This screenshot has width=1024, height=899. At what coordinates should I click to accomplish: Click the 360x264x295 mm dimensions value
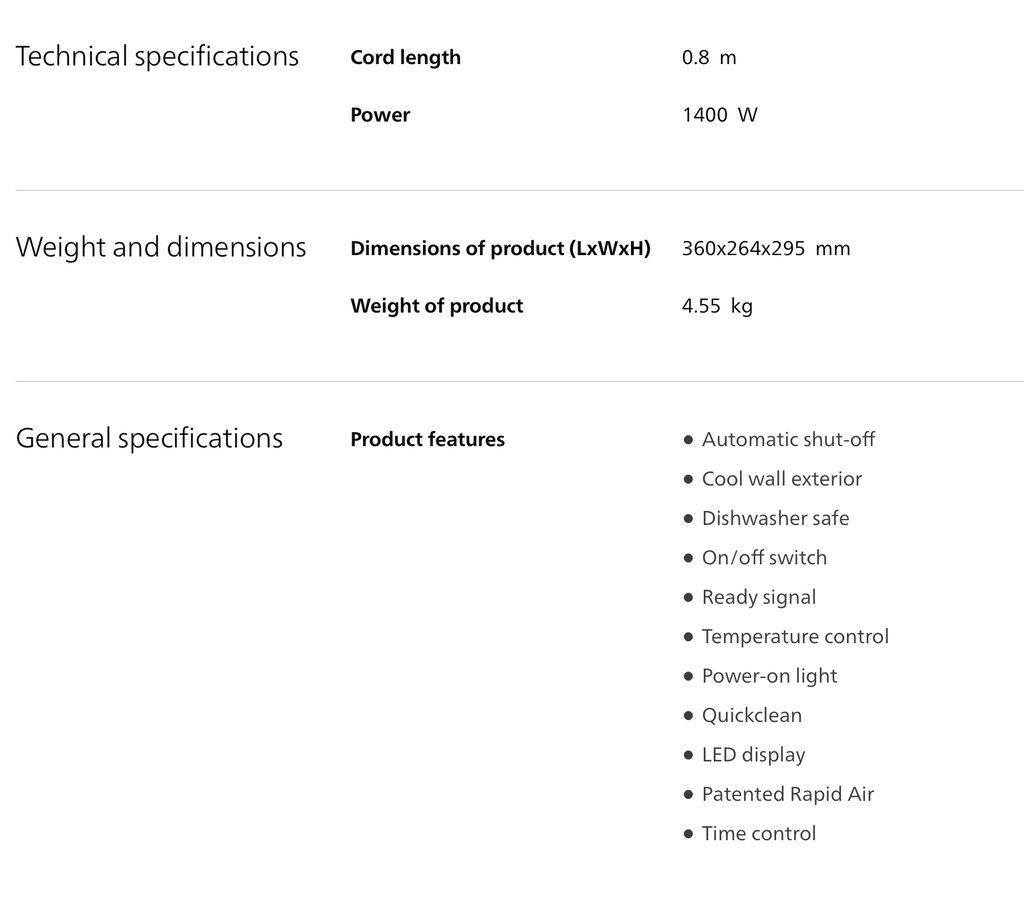point(765,249)
